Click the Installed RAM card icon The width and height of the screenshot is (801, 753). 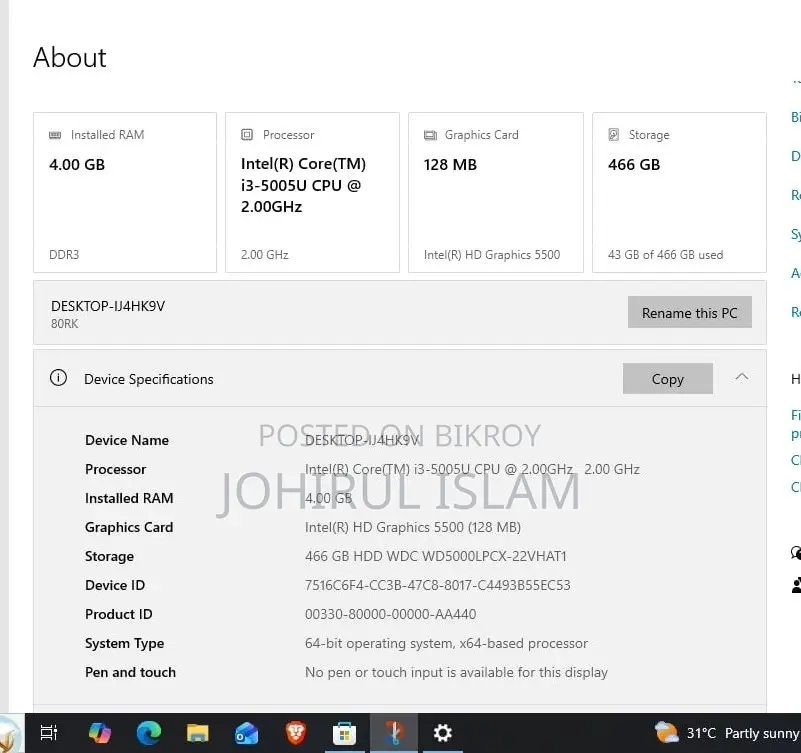55,135
